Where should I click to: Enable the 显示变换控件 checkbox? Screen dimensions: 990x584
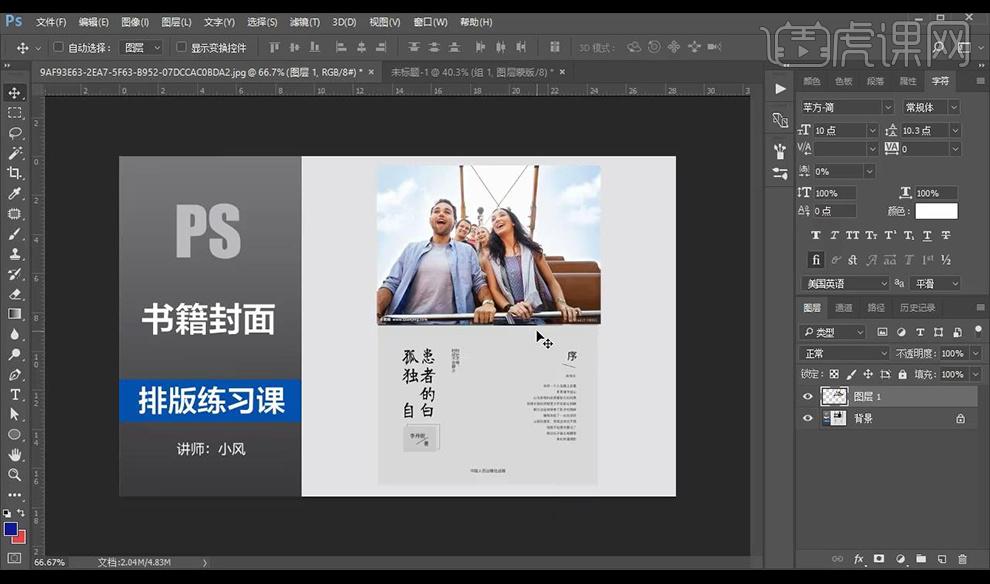pos(181,47)
